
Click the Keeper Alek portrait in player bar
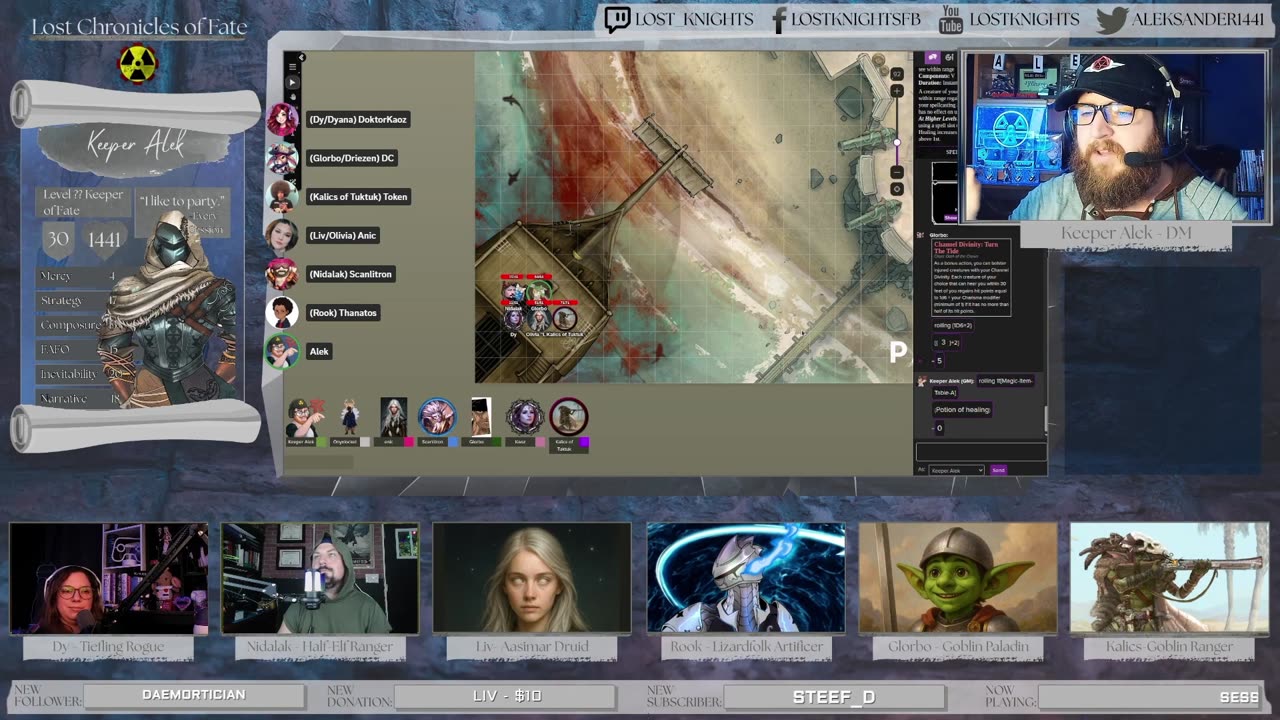point(307,417)
